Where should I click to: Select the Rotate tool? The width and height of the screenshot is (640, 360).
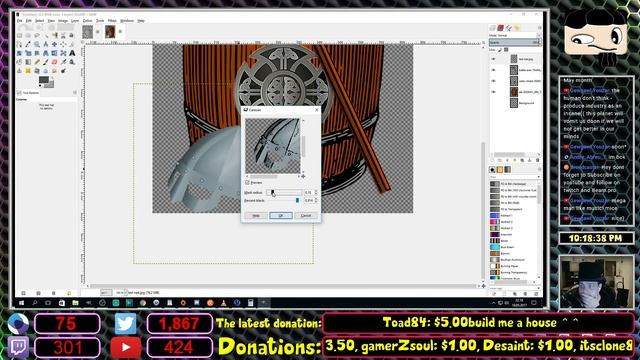pos(19,53)
